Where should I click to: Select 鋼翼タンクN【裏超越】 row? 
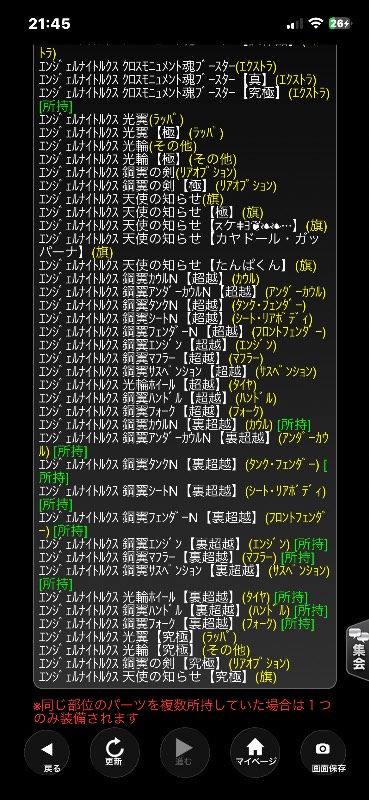[183, 471]
